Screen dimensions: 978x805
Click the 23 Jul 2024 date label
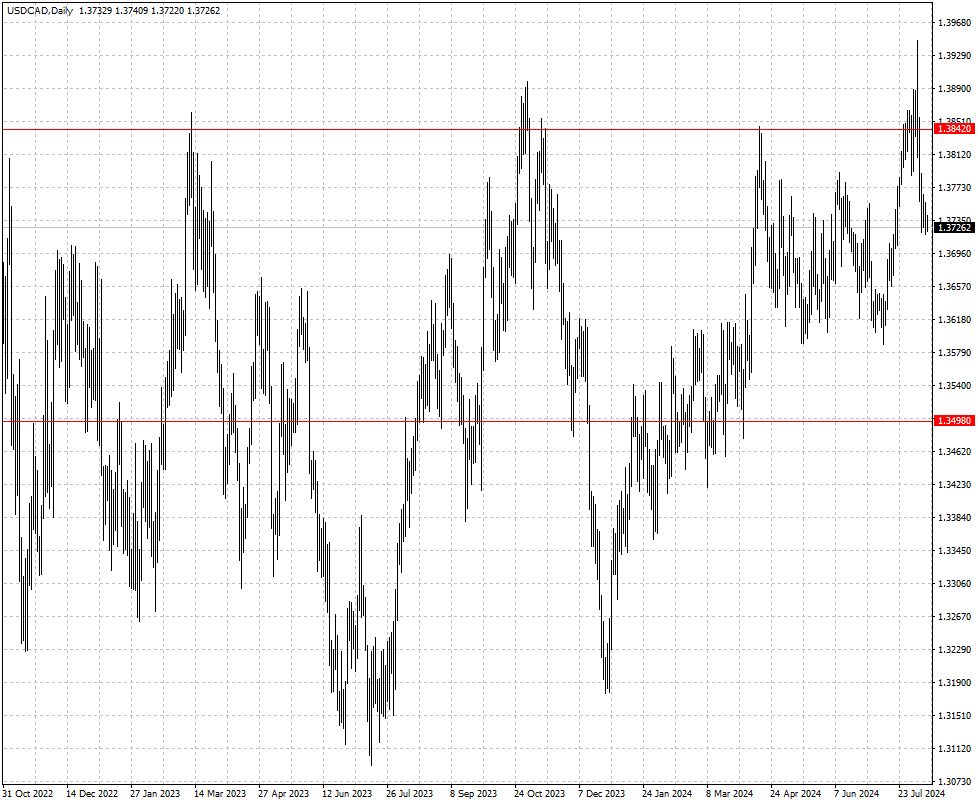click(x=922, y=794)
